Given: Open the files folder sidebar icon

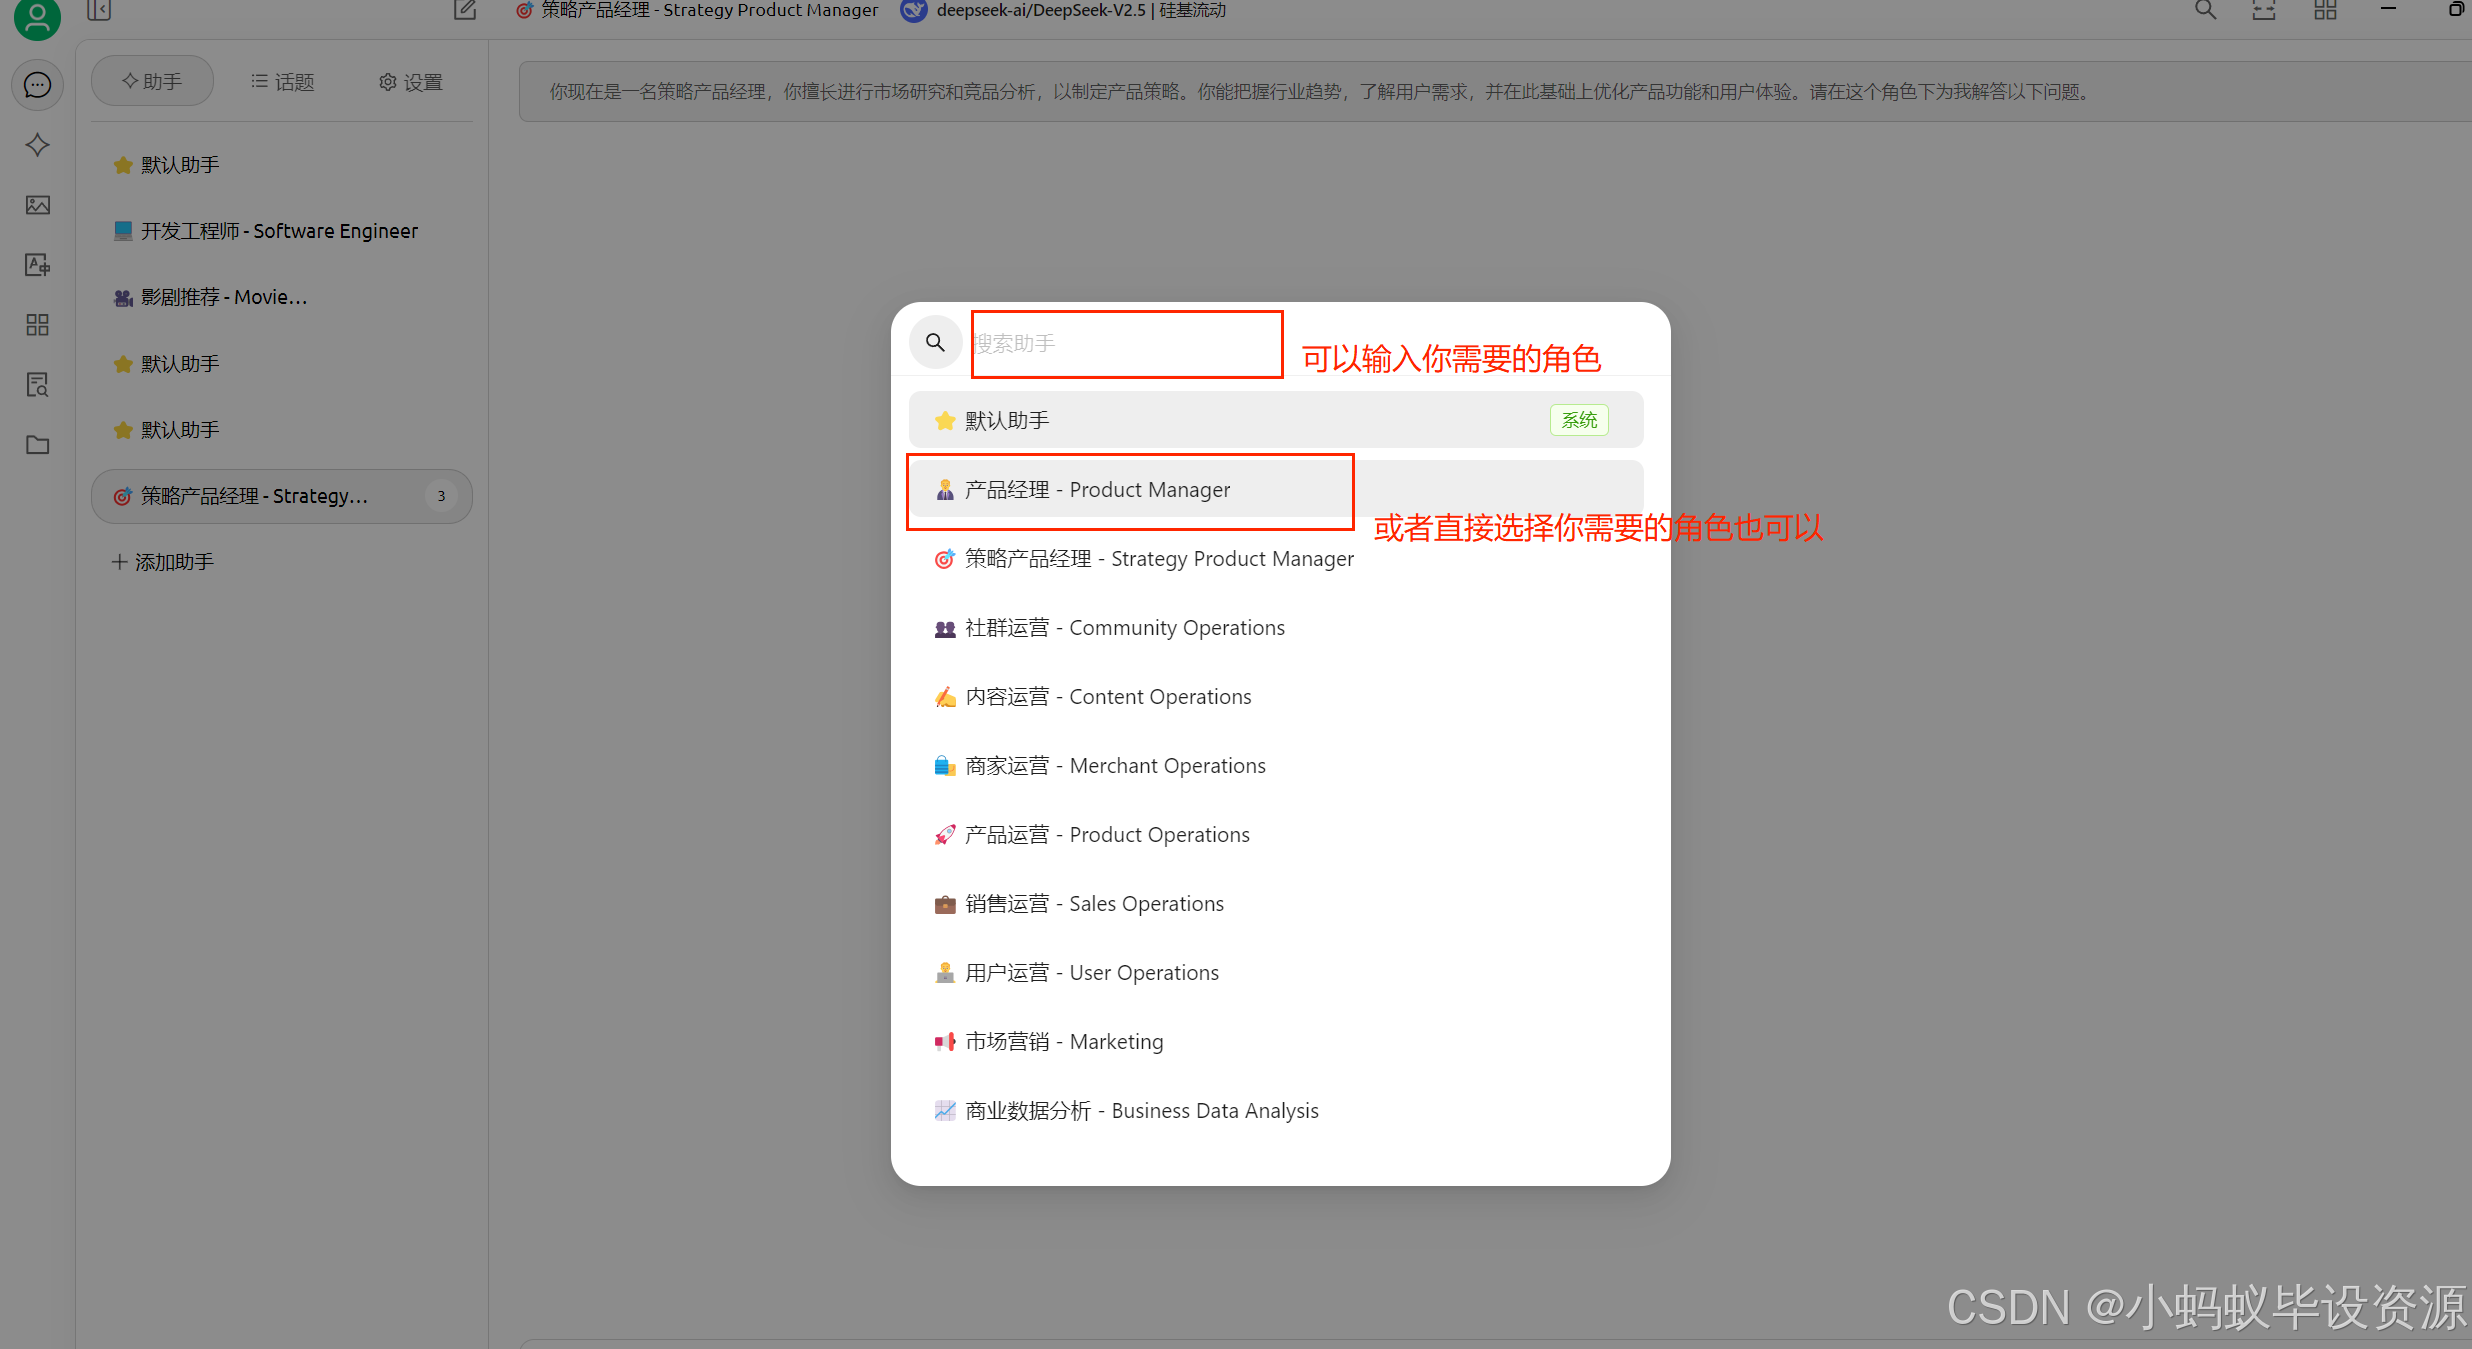Looking at the screenshot, I should point(37,445).
